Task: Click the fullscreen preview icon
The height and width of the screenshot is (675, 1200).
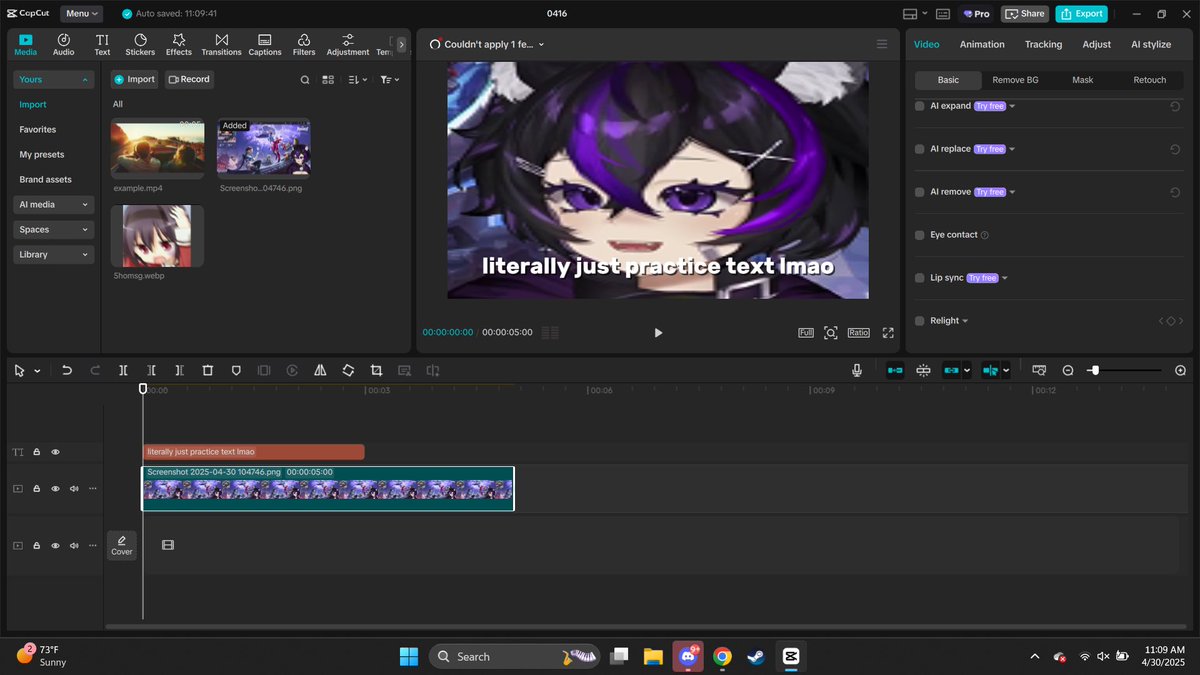Action: [888, 332]
